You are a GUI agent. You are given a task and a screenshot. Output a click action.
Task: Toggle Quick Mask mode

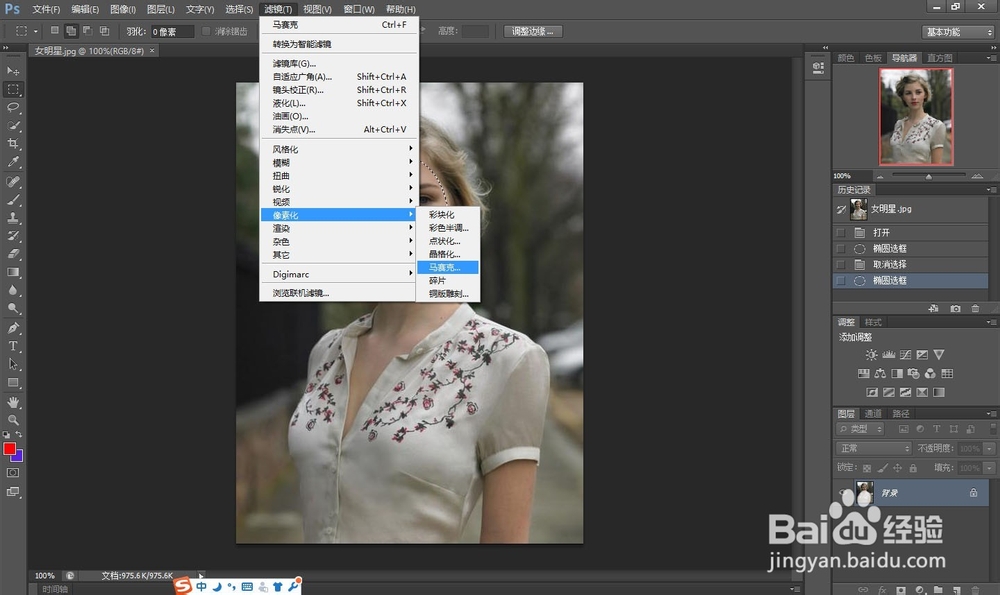13,473
